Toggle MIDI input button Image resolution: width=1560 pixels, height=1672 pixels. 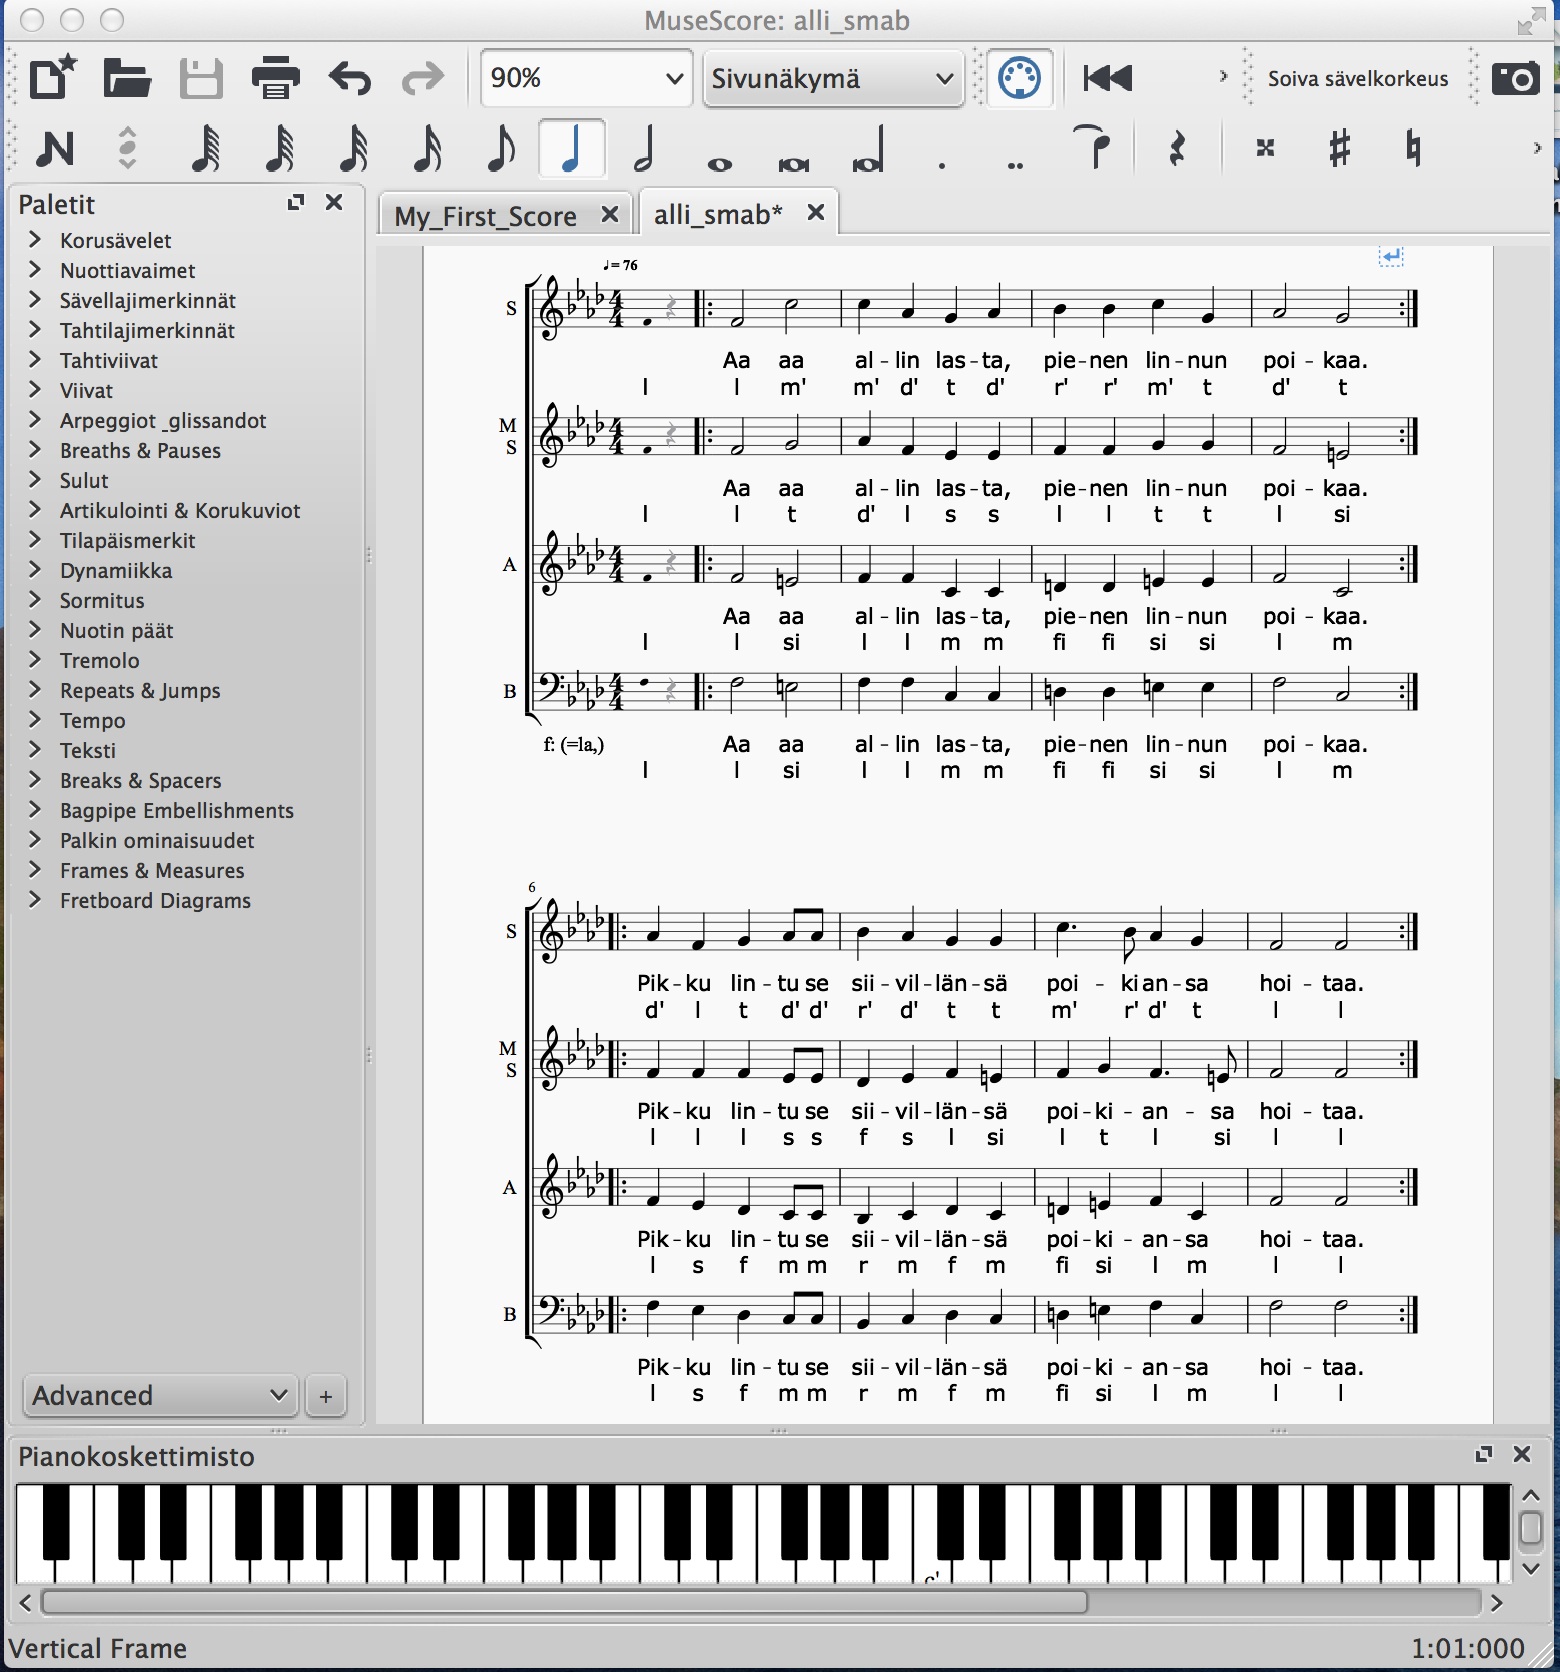1019,78
